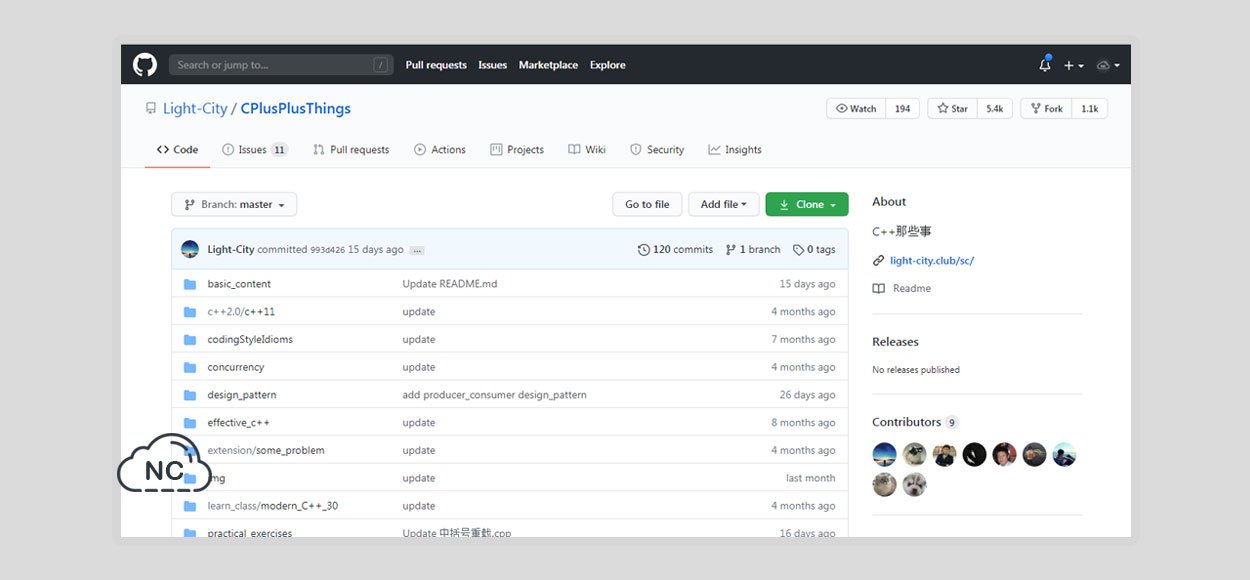
Task: Open the add producer_consumer design_pattern commit
Action: point(495,395)
